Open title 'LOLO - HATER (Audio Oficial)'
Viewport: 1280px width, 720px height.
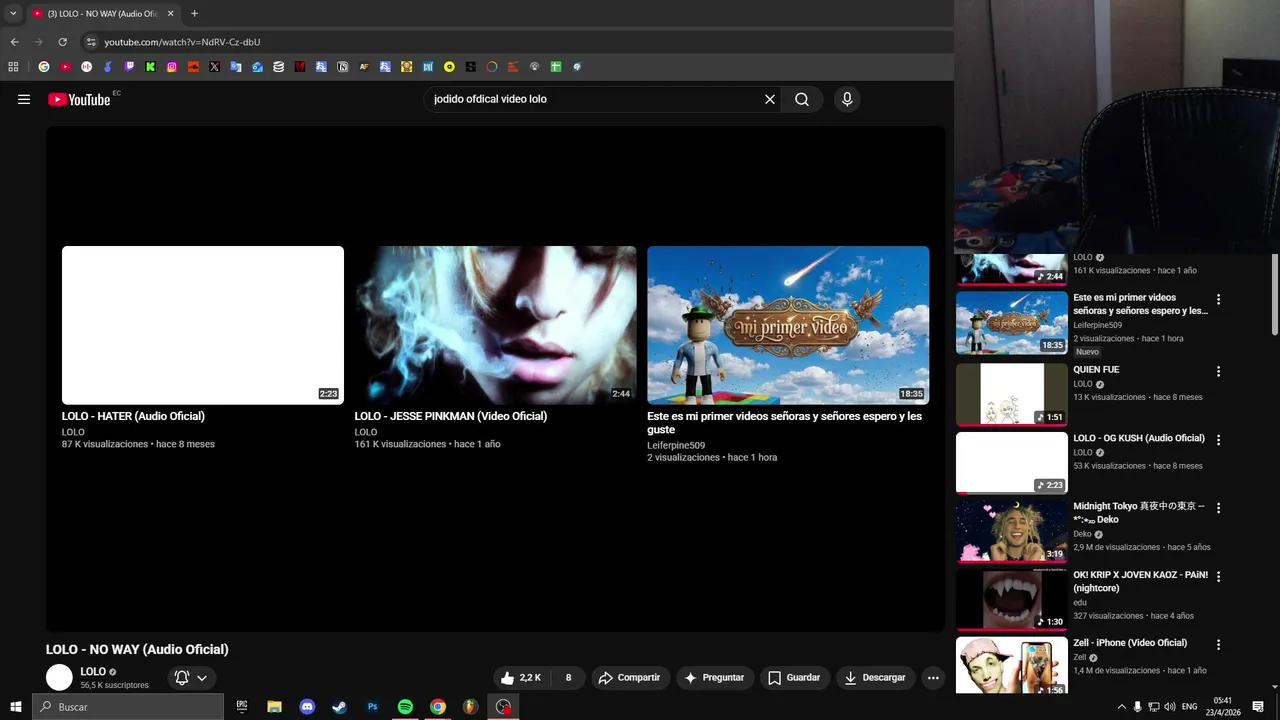133,416
